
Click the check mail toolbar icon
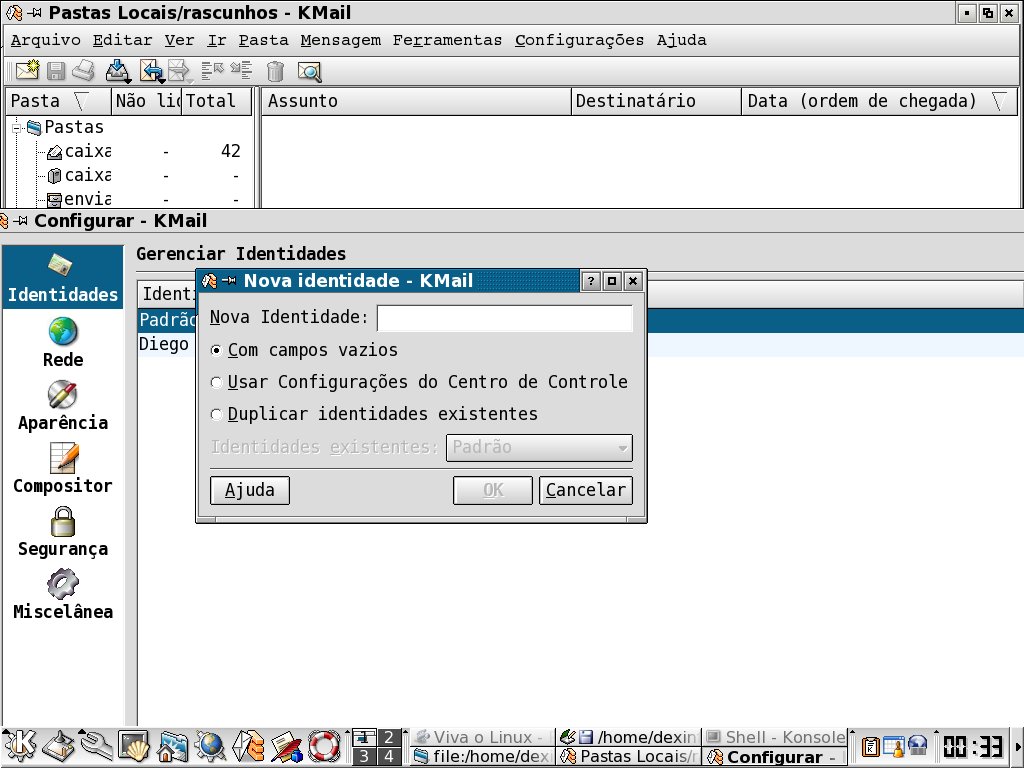click(x=117, y=71)
